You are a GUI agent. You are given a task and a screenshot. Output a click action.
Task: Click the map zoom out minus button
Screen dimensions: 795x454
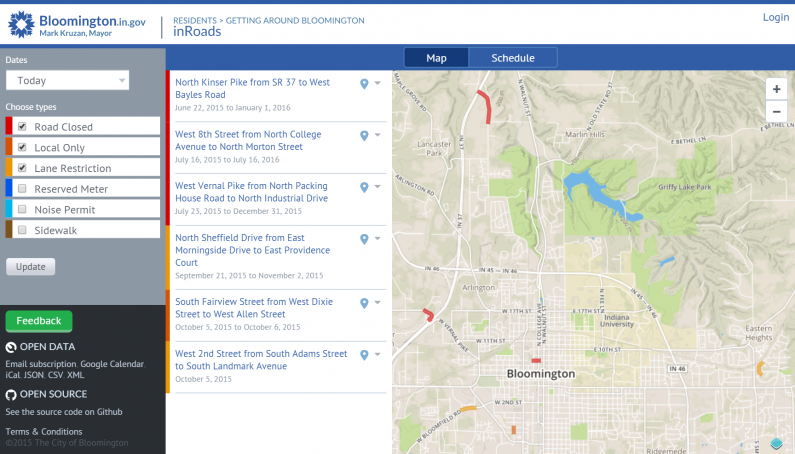tap(775, 111)
